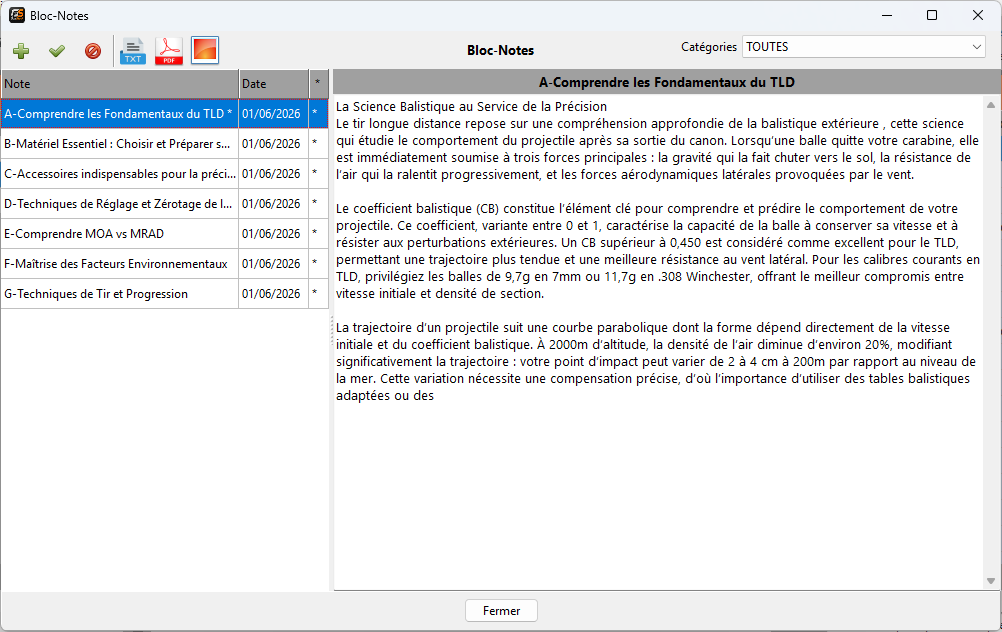Image resolution: width=1002 pixels, height=632 pixels.
Task: Click the paragraph starting 'Le coefficient balistique (CB)'
Action: click(x=658, y=251)
